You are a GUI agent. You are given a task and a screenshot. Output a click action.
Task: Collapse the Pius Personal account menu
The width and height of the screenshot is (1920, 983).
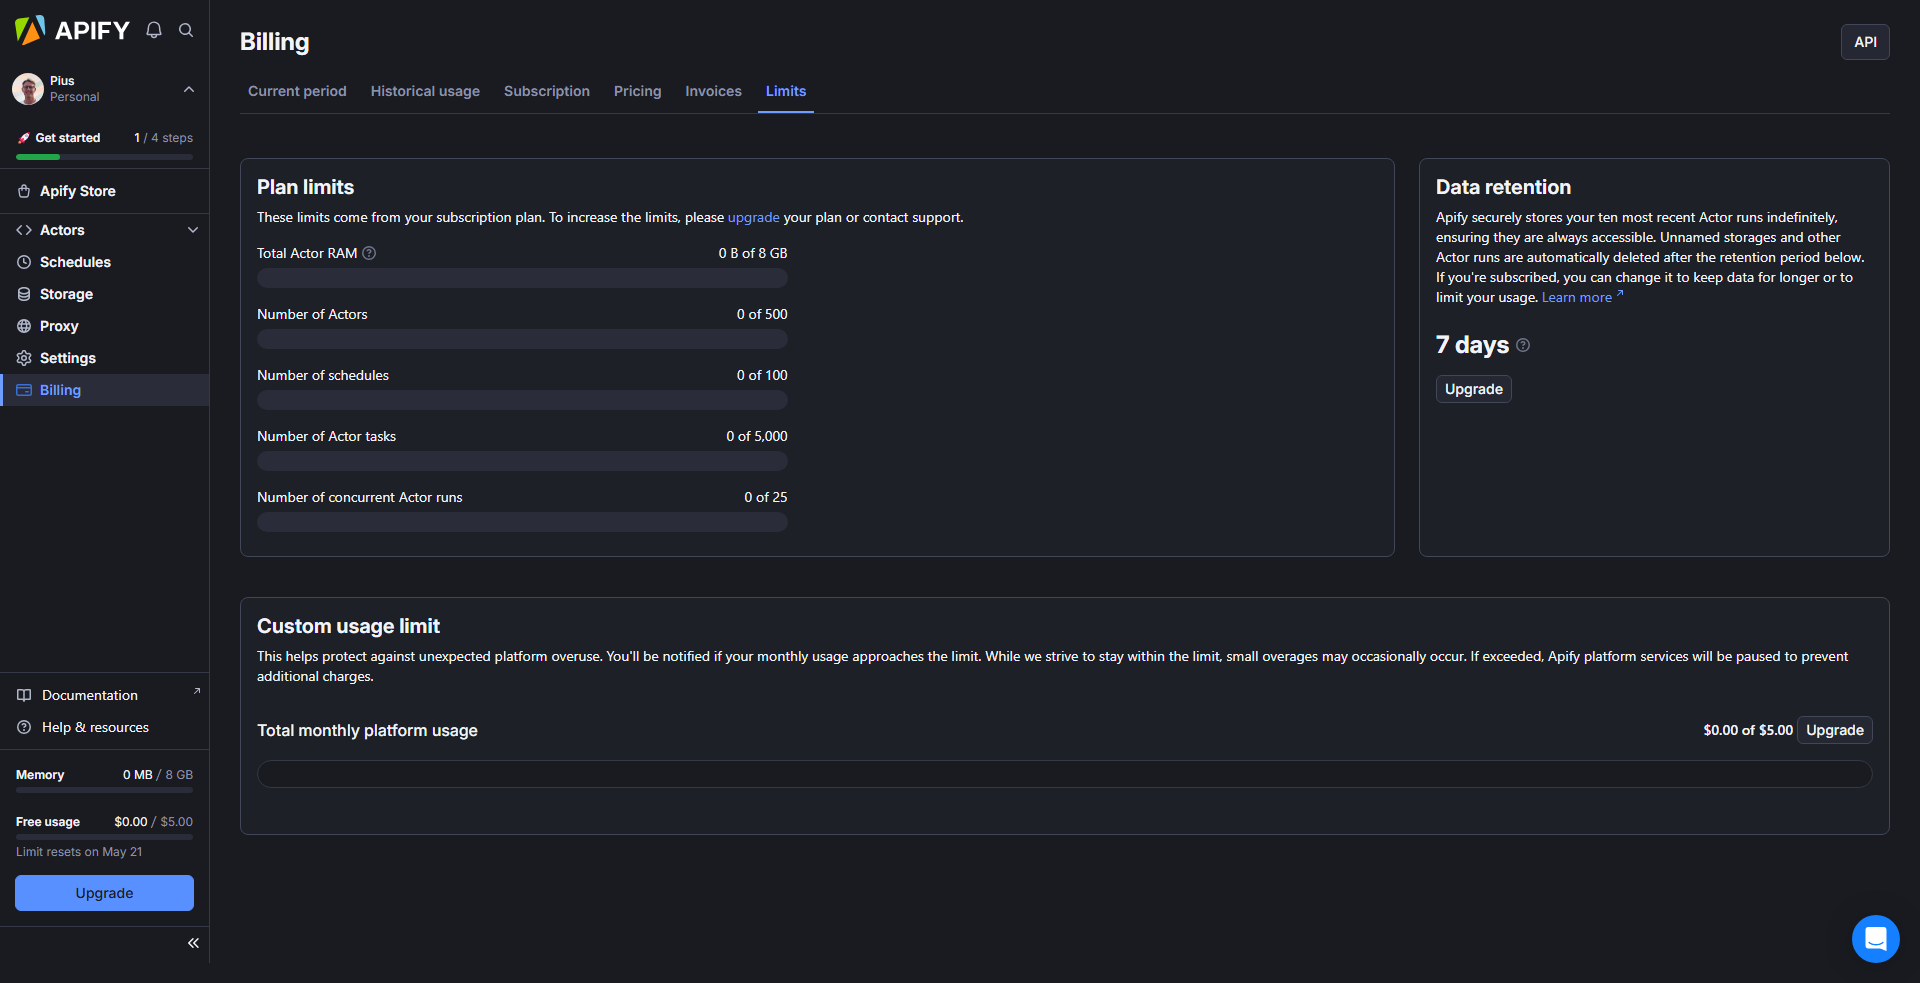(189, 89)
